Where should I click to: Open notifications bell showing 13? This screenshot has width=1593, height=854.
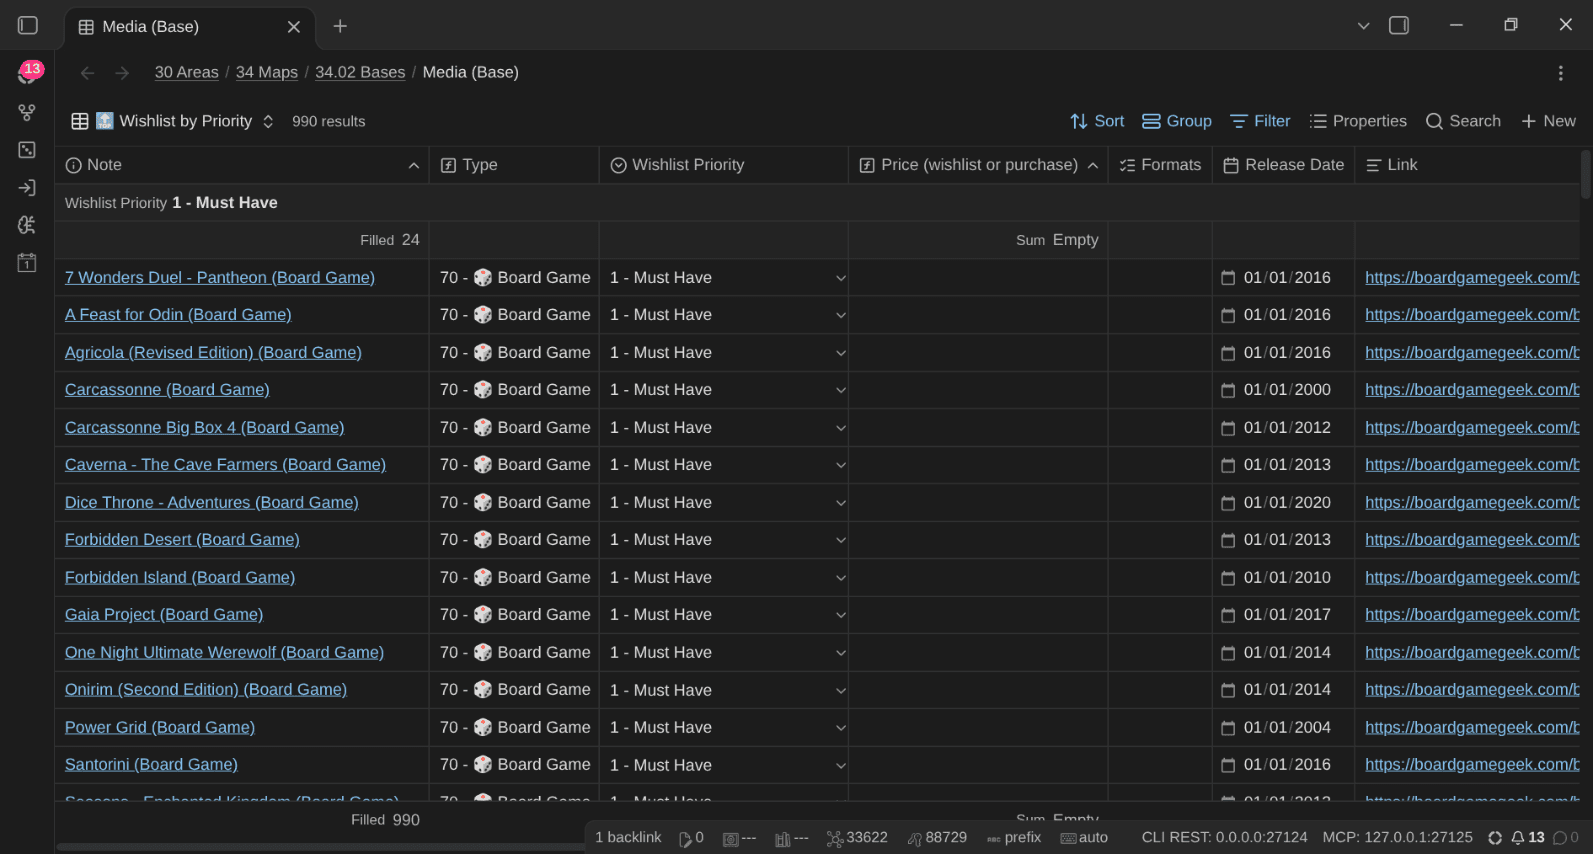click(x=1527, y=838)
